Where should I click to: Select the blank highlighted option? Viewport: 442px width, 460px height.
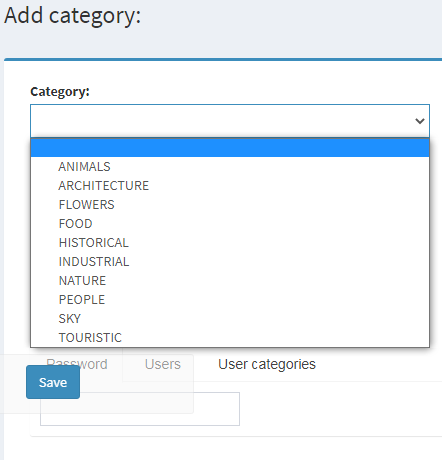point(230,148)
